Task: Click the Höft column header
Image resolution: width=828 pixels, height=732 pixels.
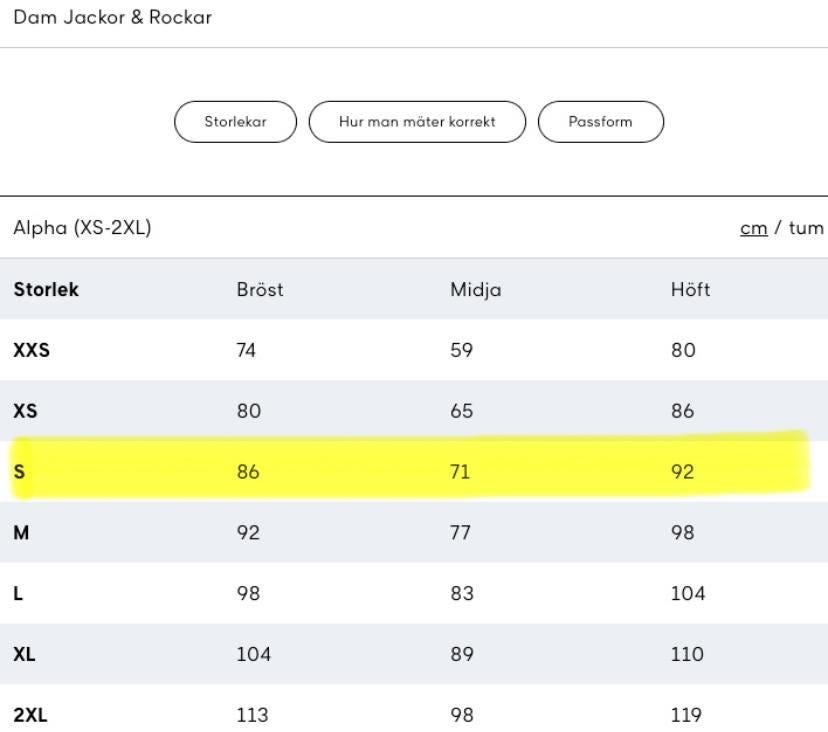Action: coord(690,289)
